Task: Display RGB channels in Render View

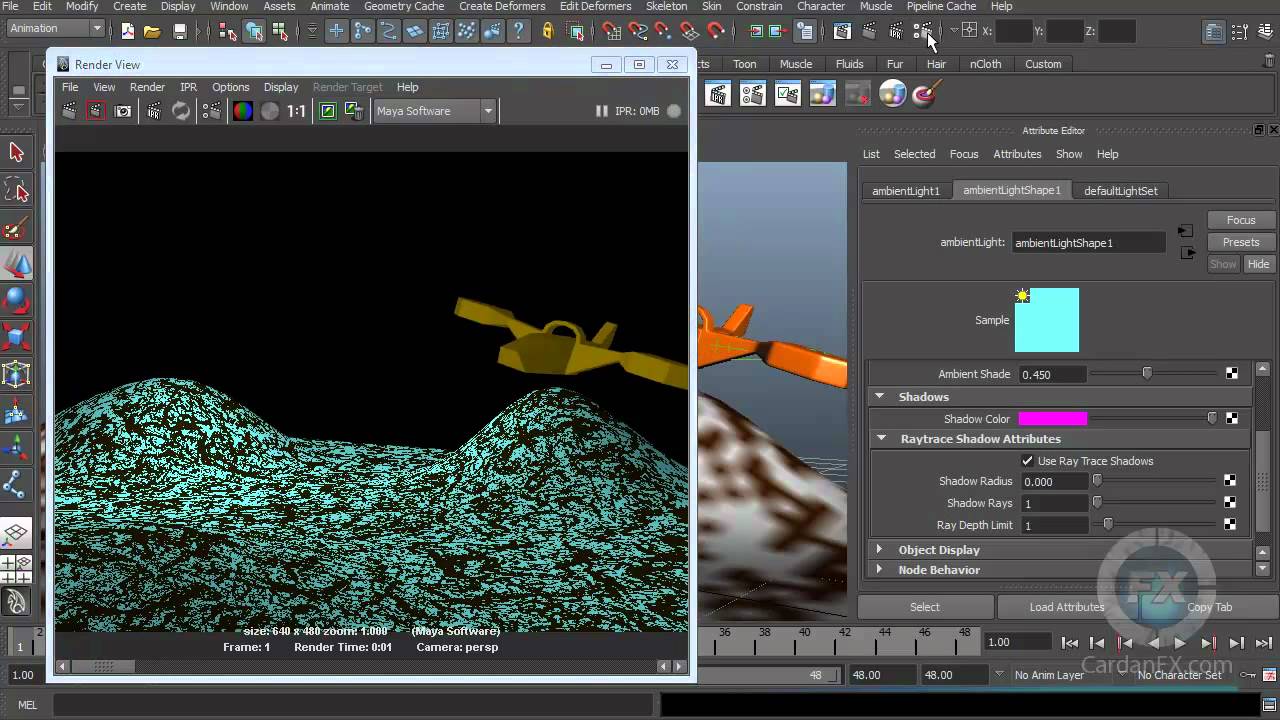Action: click(243, 111)
